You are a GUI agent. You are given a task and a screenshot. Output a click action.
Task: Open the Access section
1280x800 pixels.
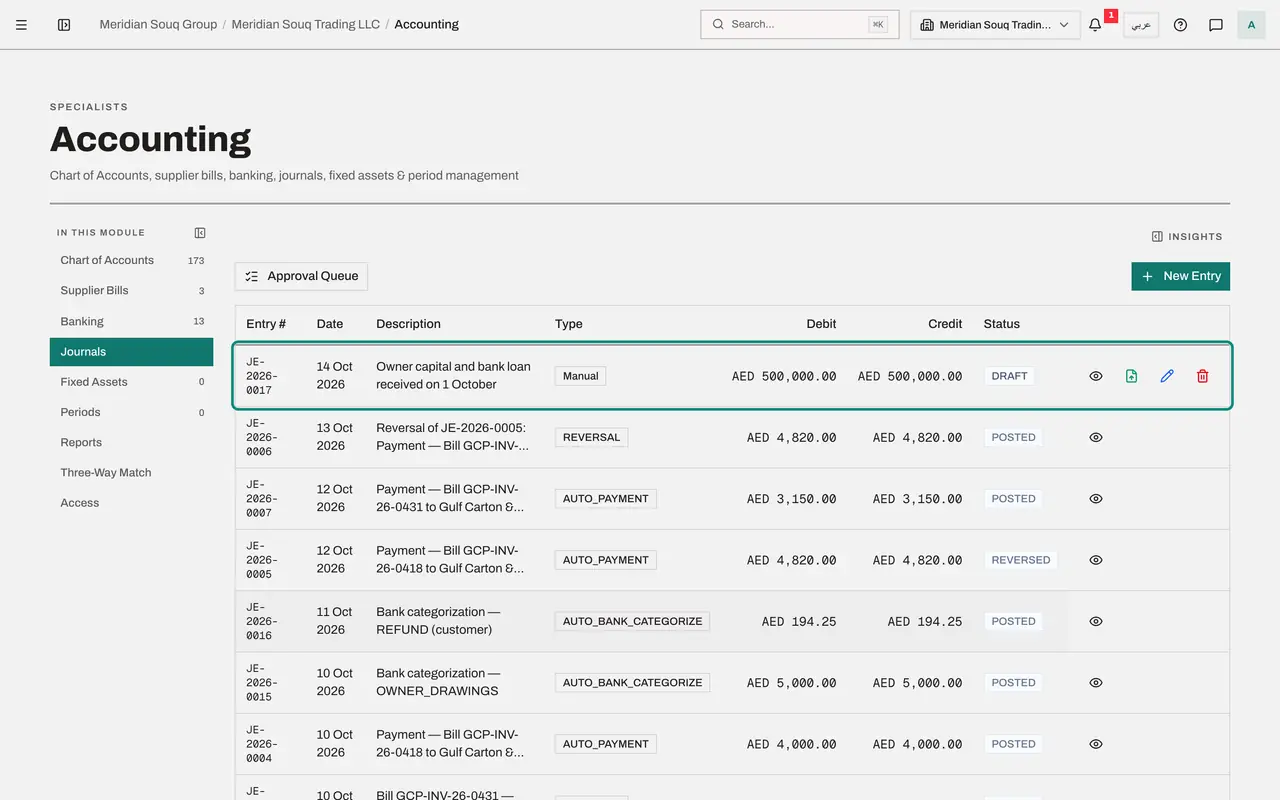point(131,503)
